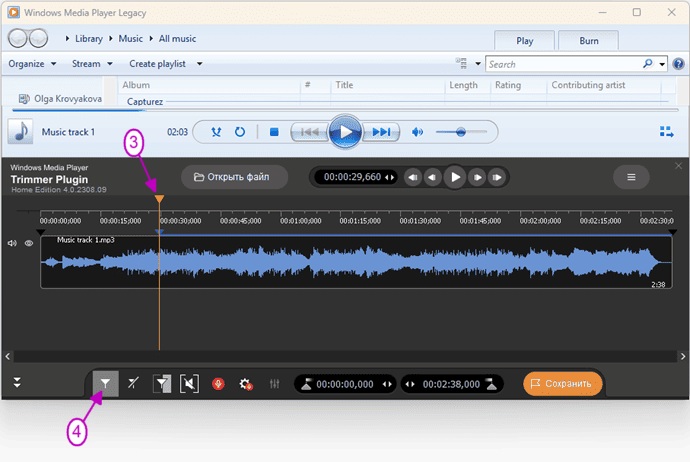This screenshot has width=690, height=462.
Task: Step one frame forward in Trimmer Plugin
Action: (477, 177)
